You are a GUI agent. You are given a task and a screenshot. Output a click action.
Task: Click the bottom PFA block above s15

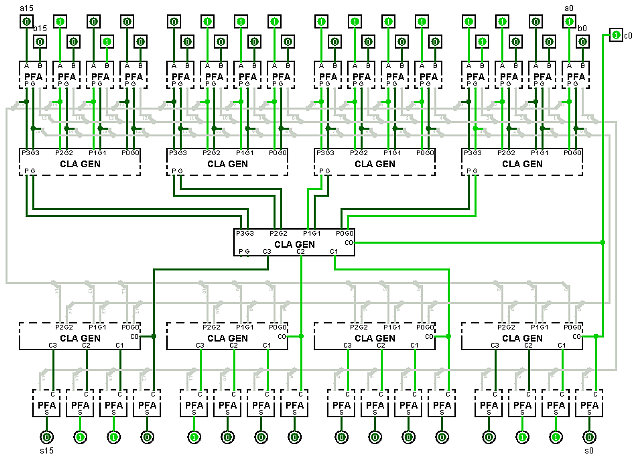pyautogui.click(x=46, y=406)
